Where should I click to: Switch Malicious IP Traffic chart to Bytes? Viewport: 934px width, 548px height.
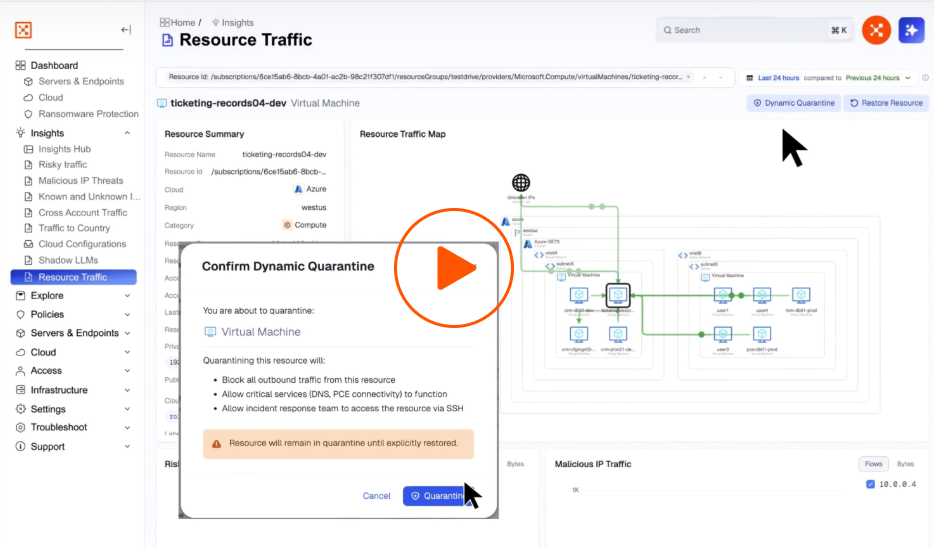pyautogui.click(x=904, y=464)
